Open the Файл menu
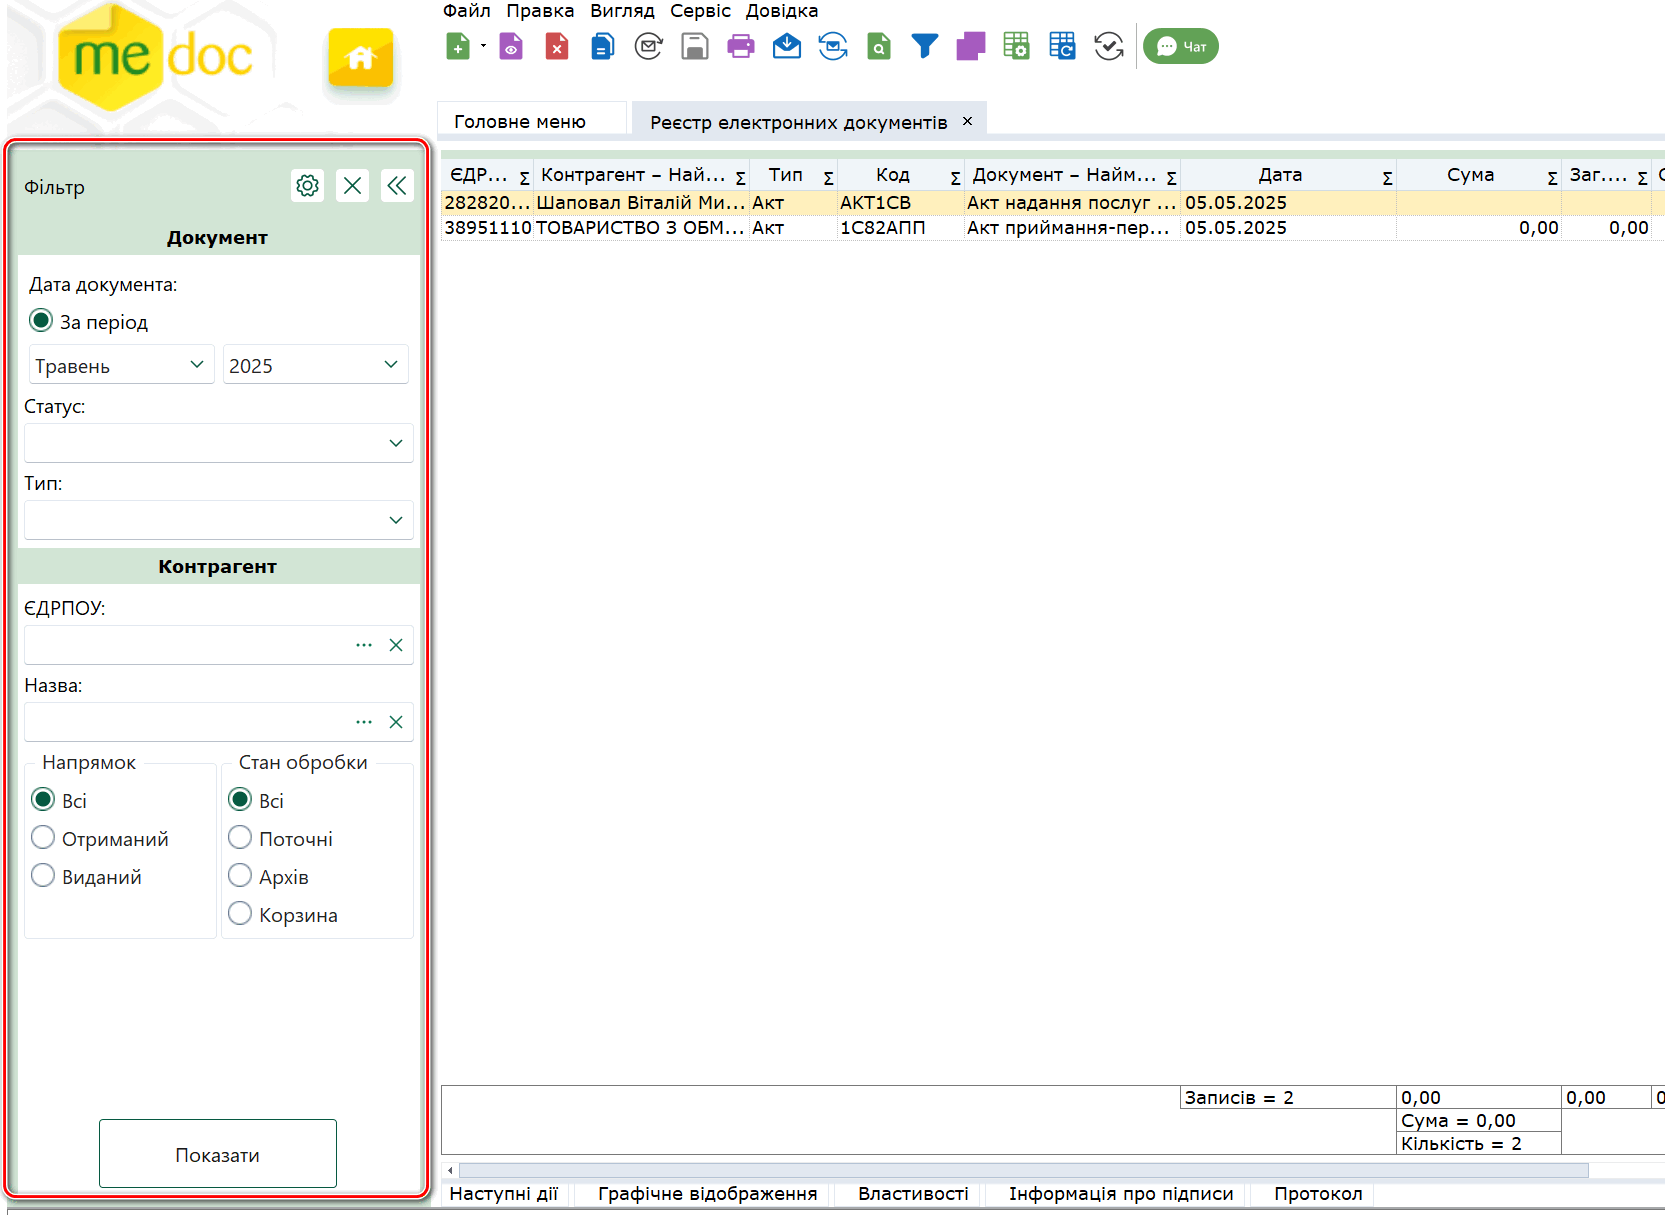This screenshot has width=1665, height=1215. tap(467, 11)
